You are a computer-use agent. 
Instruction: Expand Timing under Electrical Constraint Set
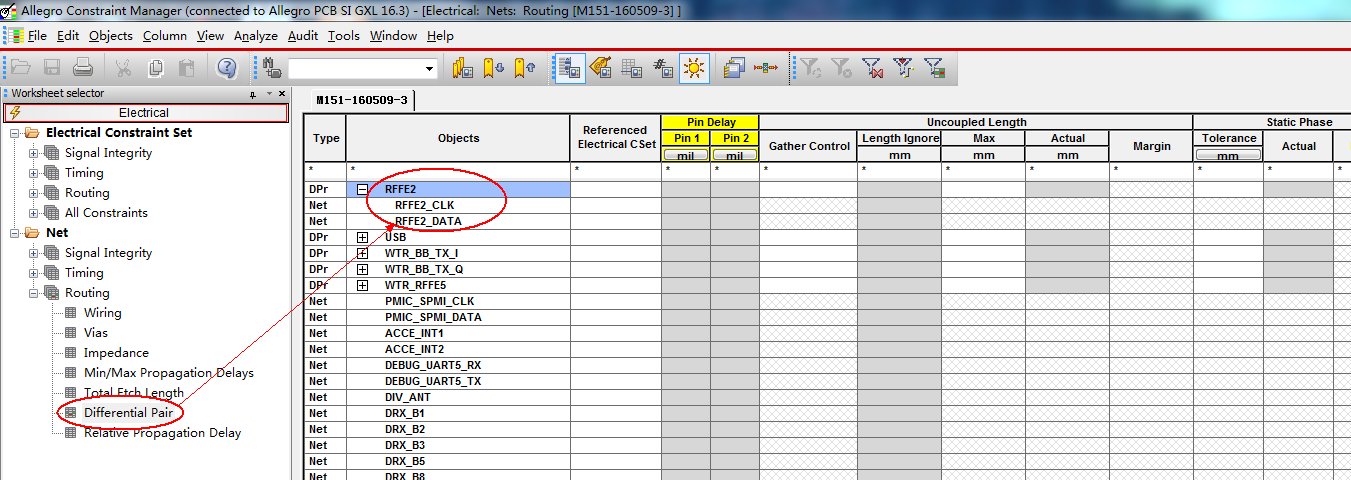click(35, 173)
